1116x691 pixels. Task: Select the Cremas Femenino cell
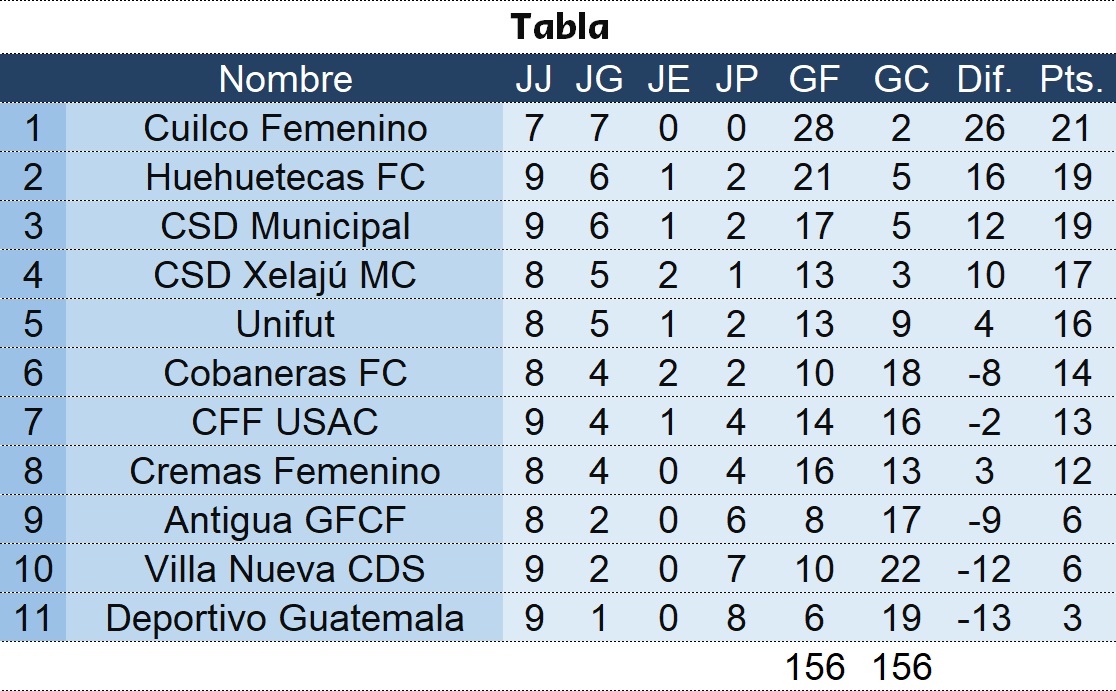tap(285, 471)
